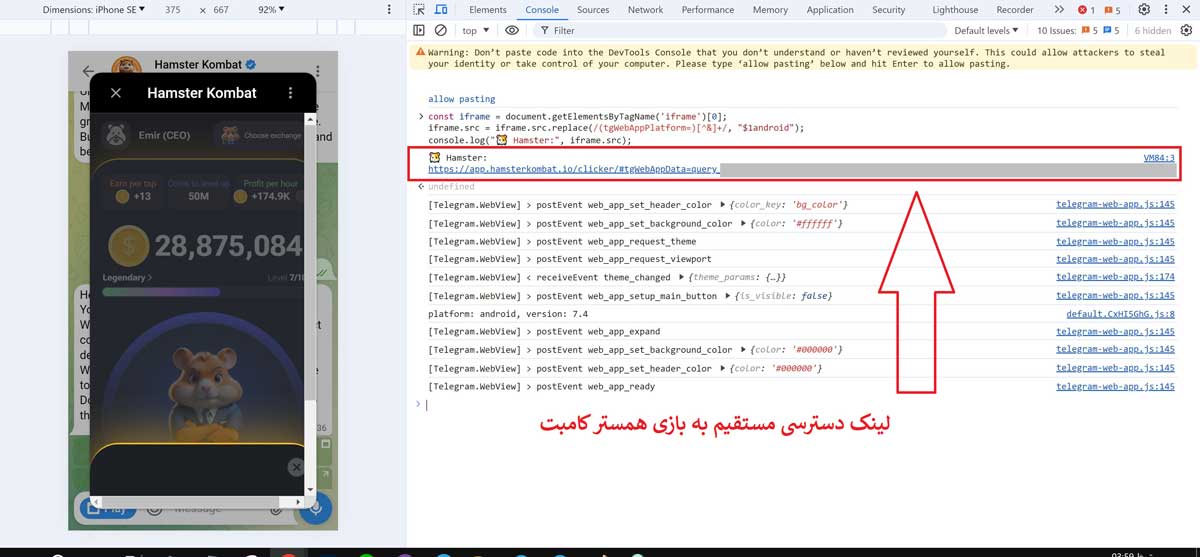Open the 92% zoom dropdown
1200x557 pixels.
(x=269, y=9)
